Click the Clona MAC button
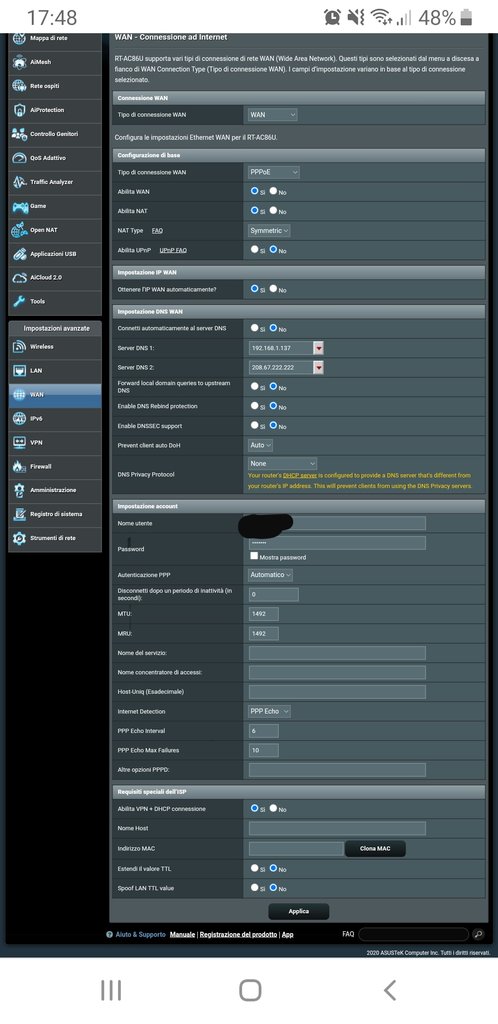The height and width of the screenshot is (1024, 498). [x=375, y=848]
